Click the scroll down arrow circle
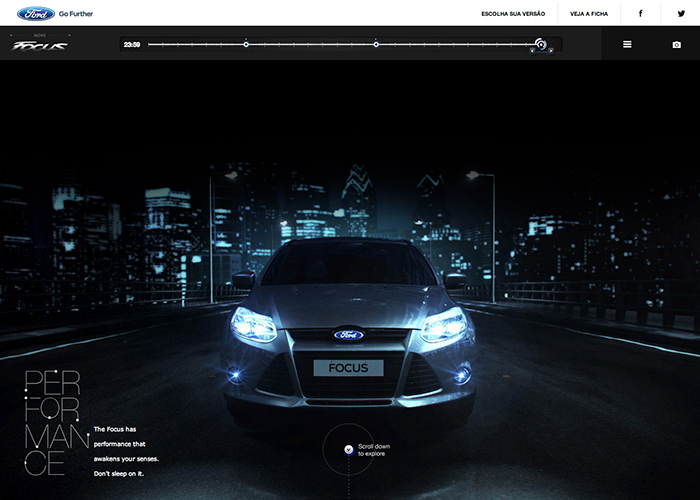The width and height of the screenshot is (700, 500). point(349,450)
